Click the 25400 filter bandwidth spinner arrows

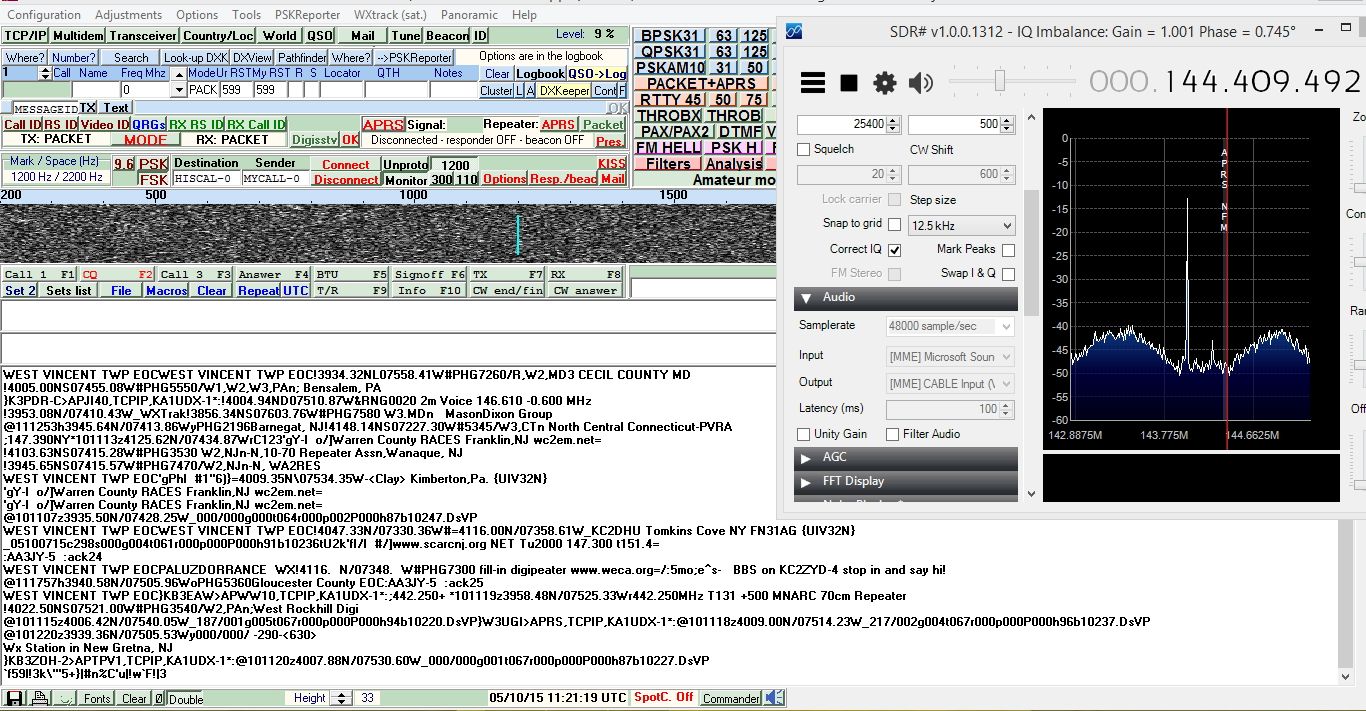pyautogui.click(x=895, y=124)
